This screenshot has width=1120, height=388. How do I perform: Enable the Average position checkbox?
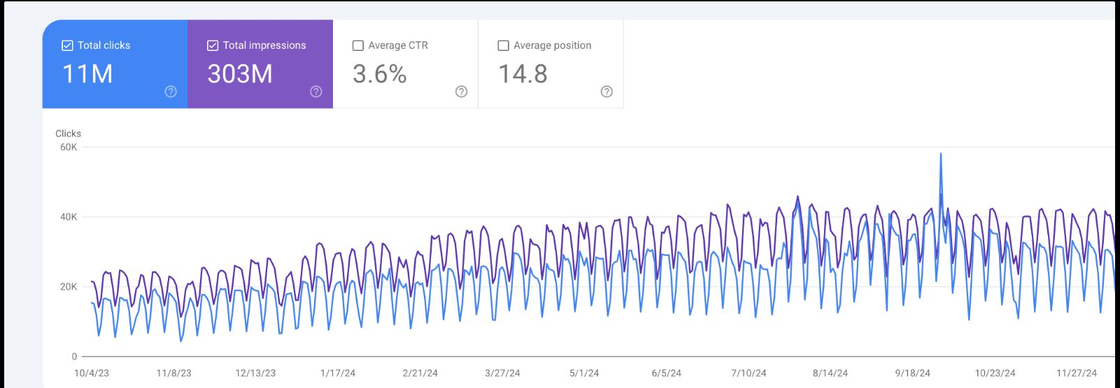click(503, 45)
